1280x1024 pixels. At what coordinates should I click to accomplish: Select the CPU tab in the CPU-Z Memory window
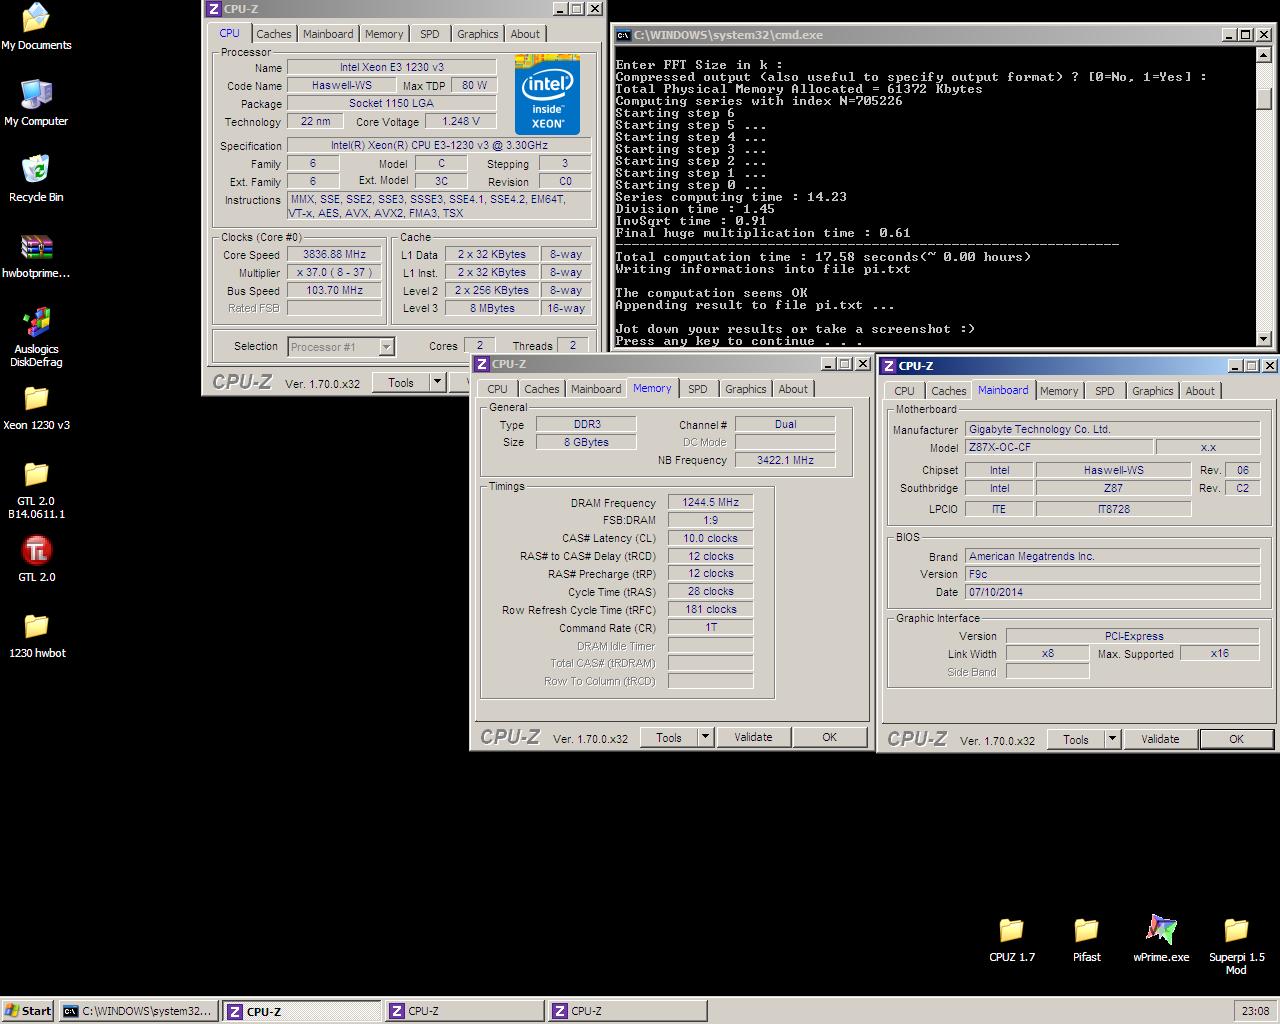pyautogui.click(x=497, y=389)
